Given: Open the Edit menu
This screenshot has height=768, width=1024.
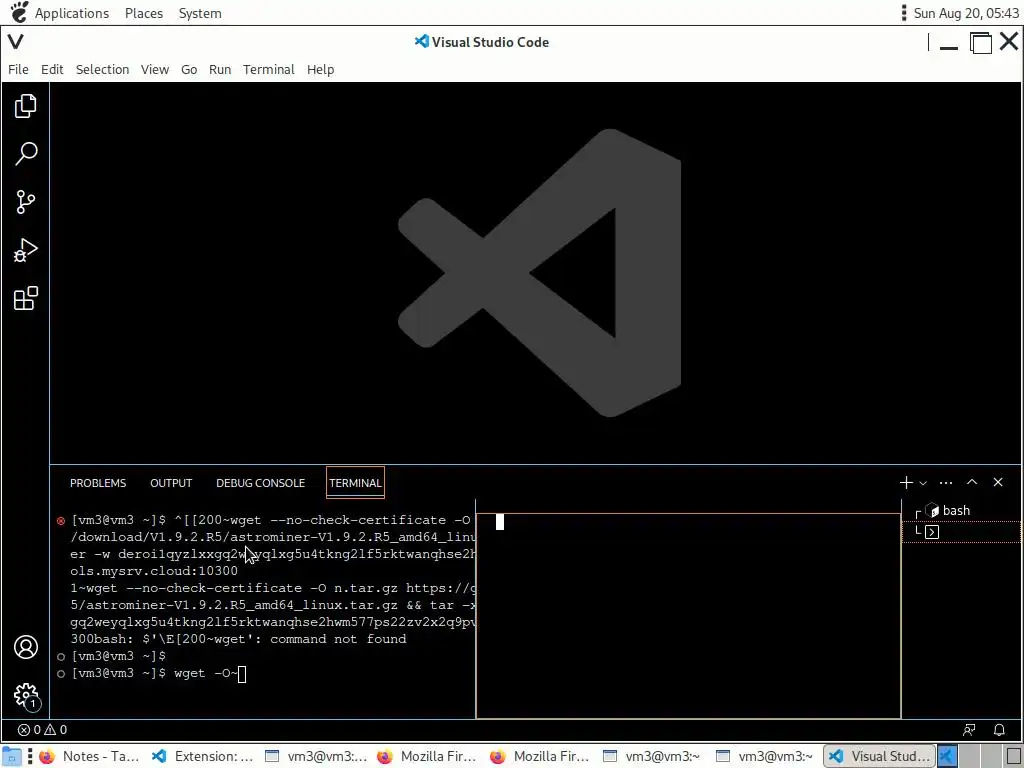Looking at the screenshot, I should [52, 69].
